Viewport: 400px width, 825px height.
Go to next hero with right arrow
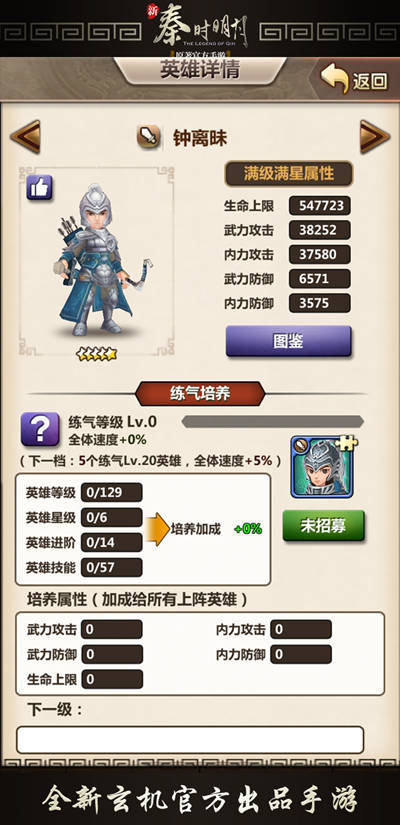375,137
